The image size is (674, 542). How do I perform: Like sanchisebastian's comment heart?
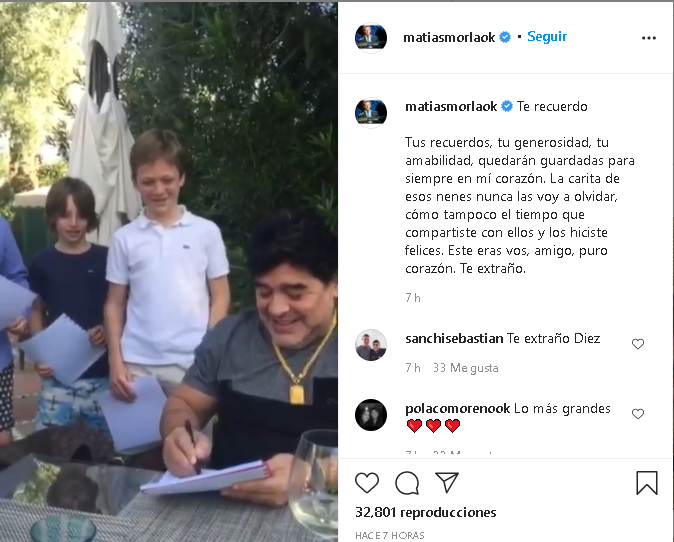[x=638, y=344]
